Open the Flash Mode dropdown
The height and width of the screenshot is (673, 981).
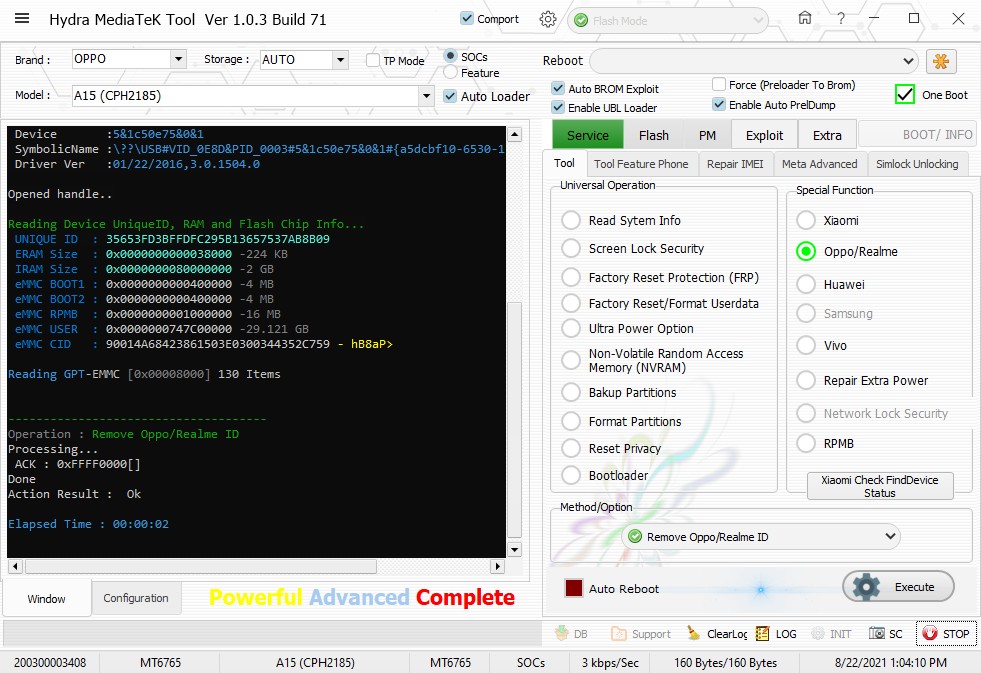[x=668, y=21]
